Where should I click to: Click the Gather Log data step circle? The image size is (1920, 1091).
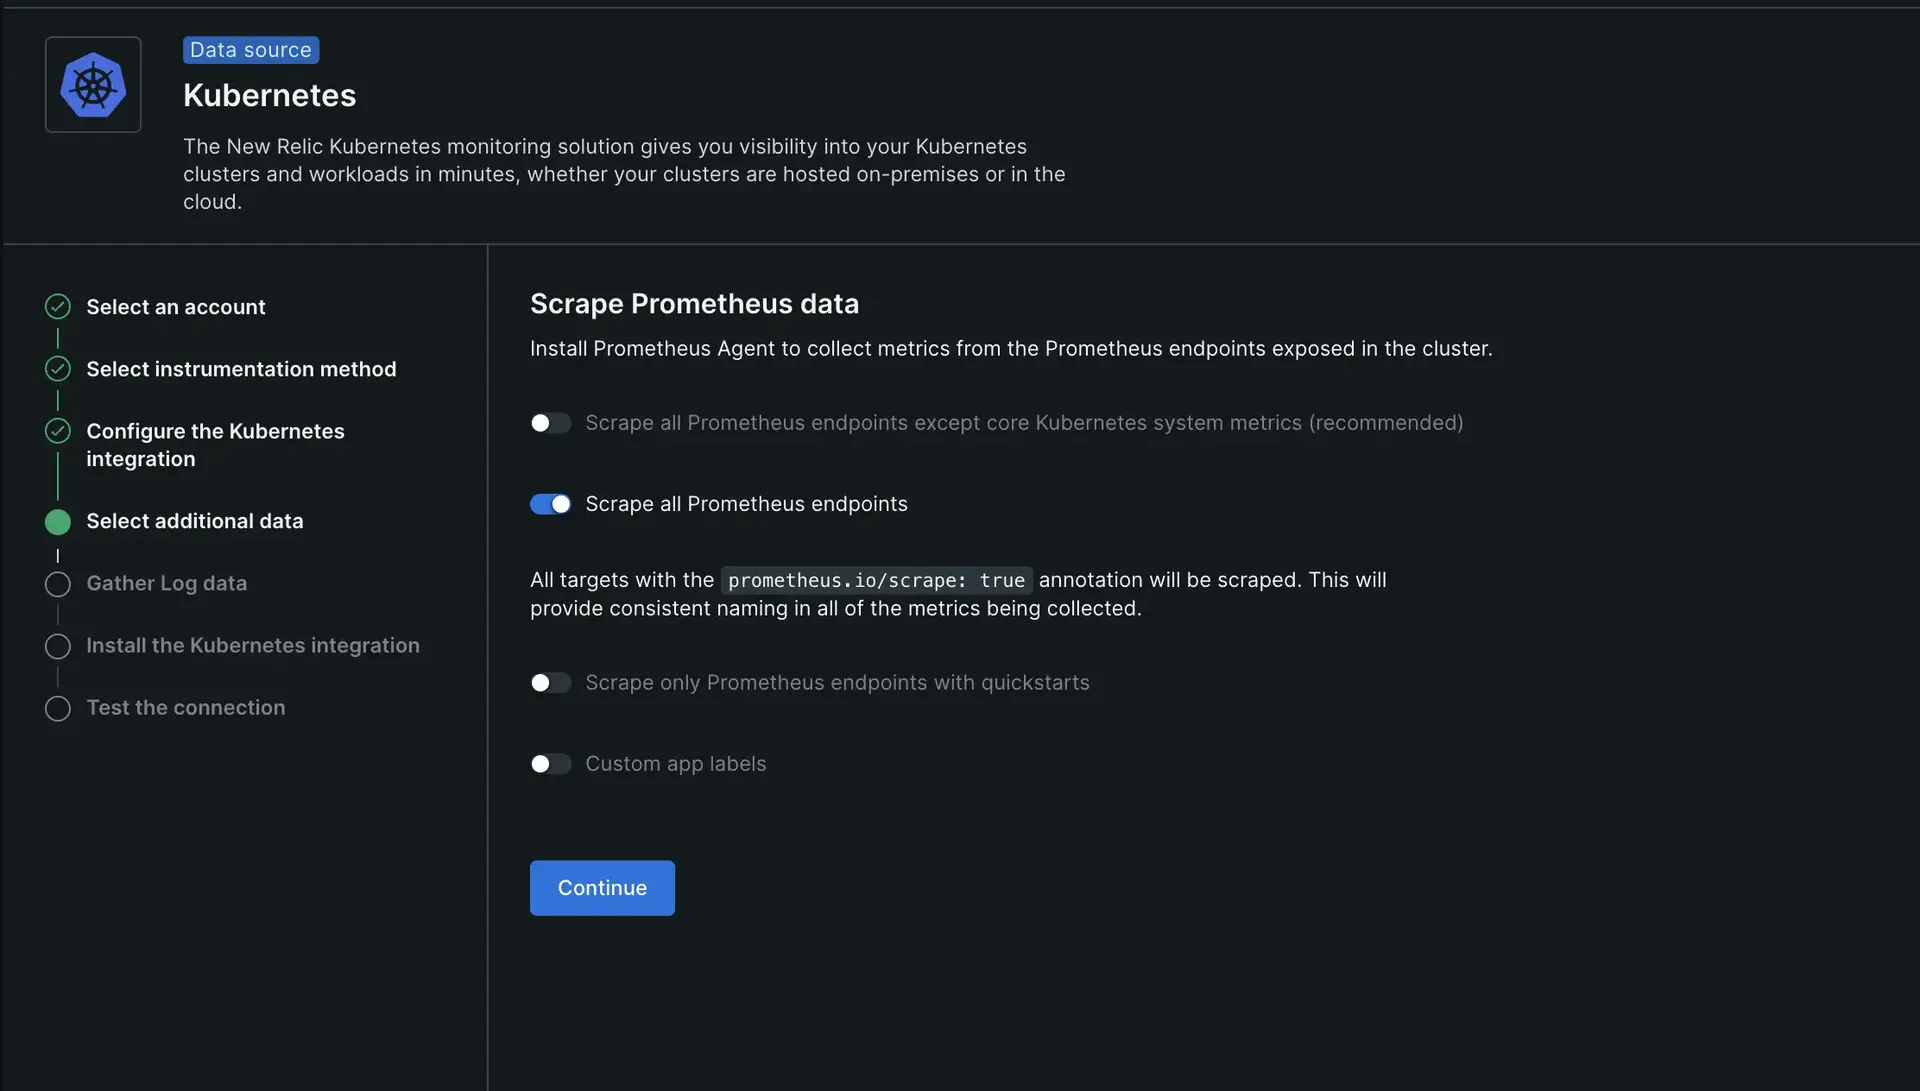(x=58, y=584)
